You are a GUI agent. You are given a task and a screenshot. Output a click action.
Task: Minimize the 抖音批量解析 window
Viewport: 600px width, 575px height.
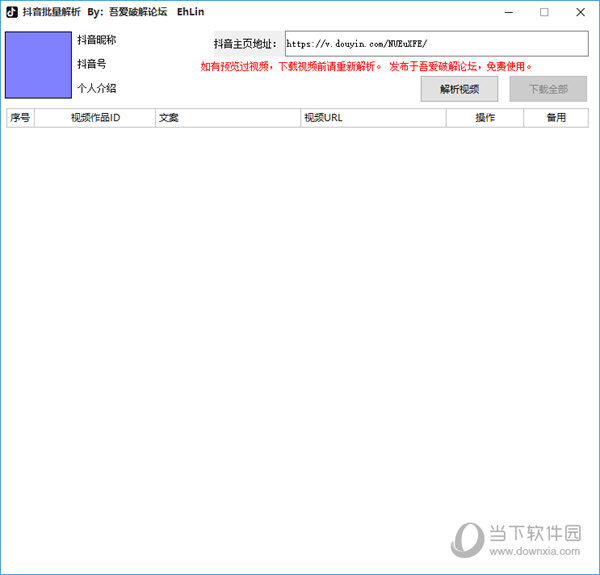[x=509, y=12]
